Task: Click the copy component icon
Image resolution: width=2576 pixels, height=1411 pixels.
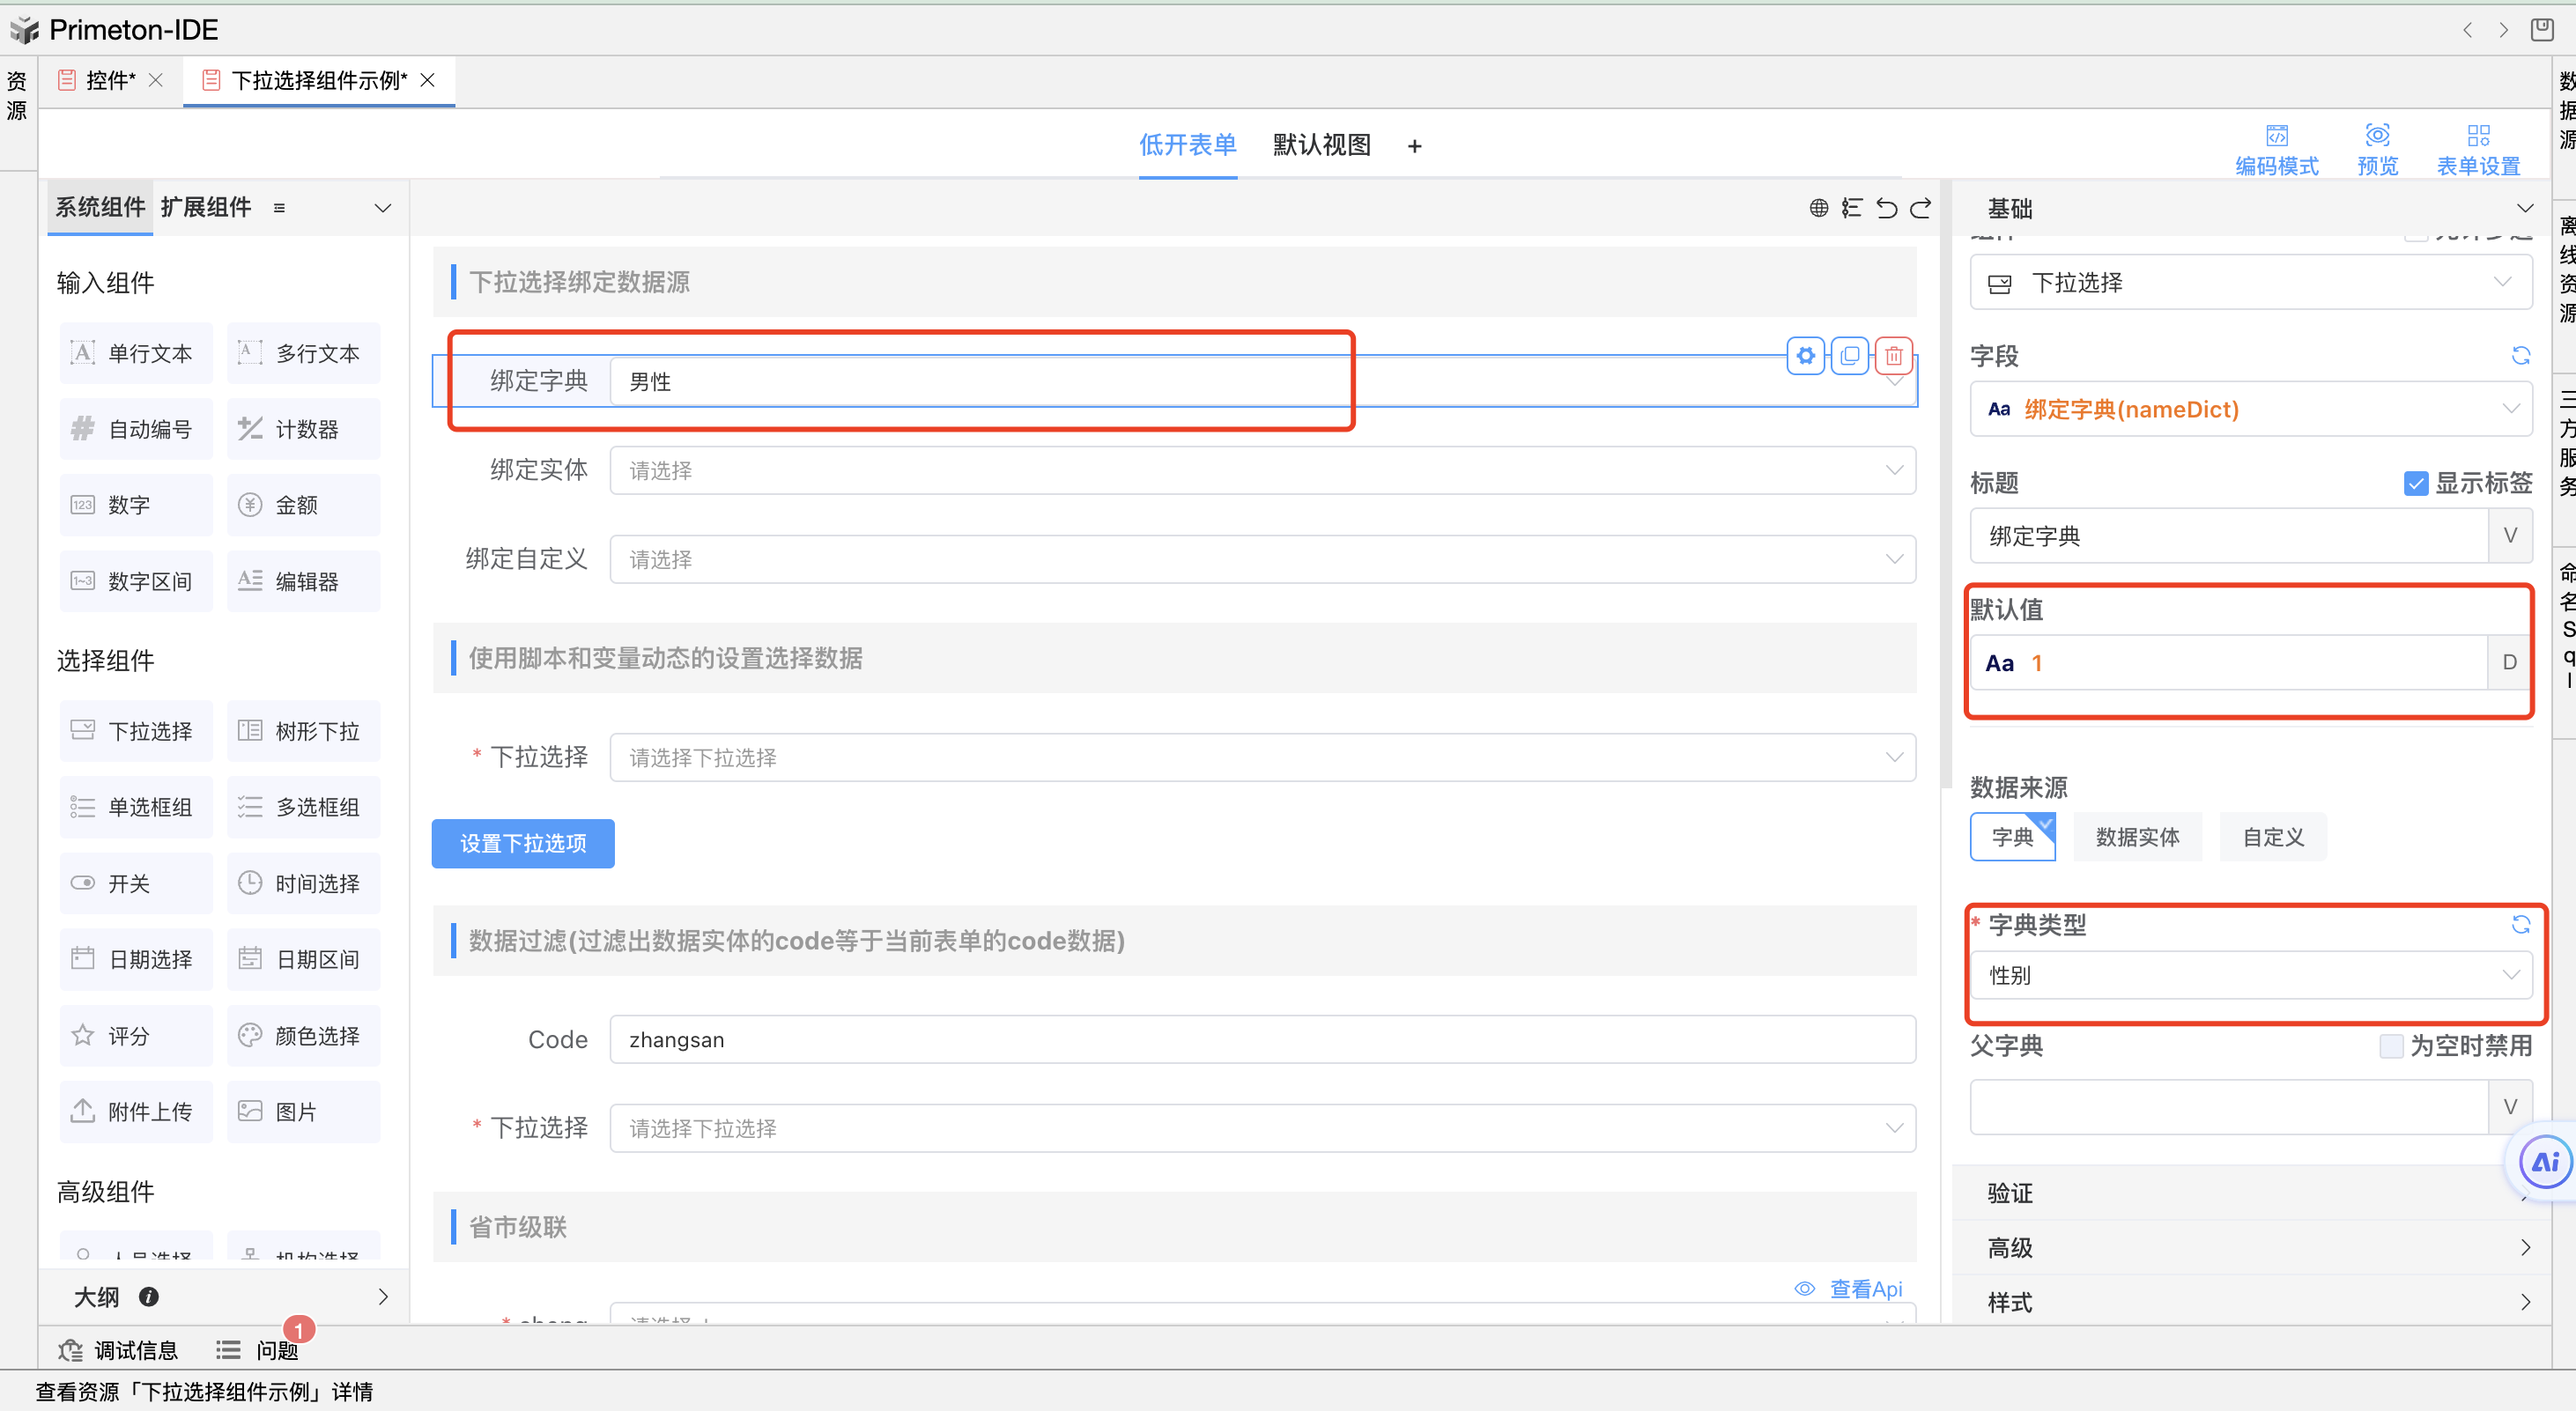Action: (x=1849, y=356)
